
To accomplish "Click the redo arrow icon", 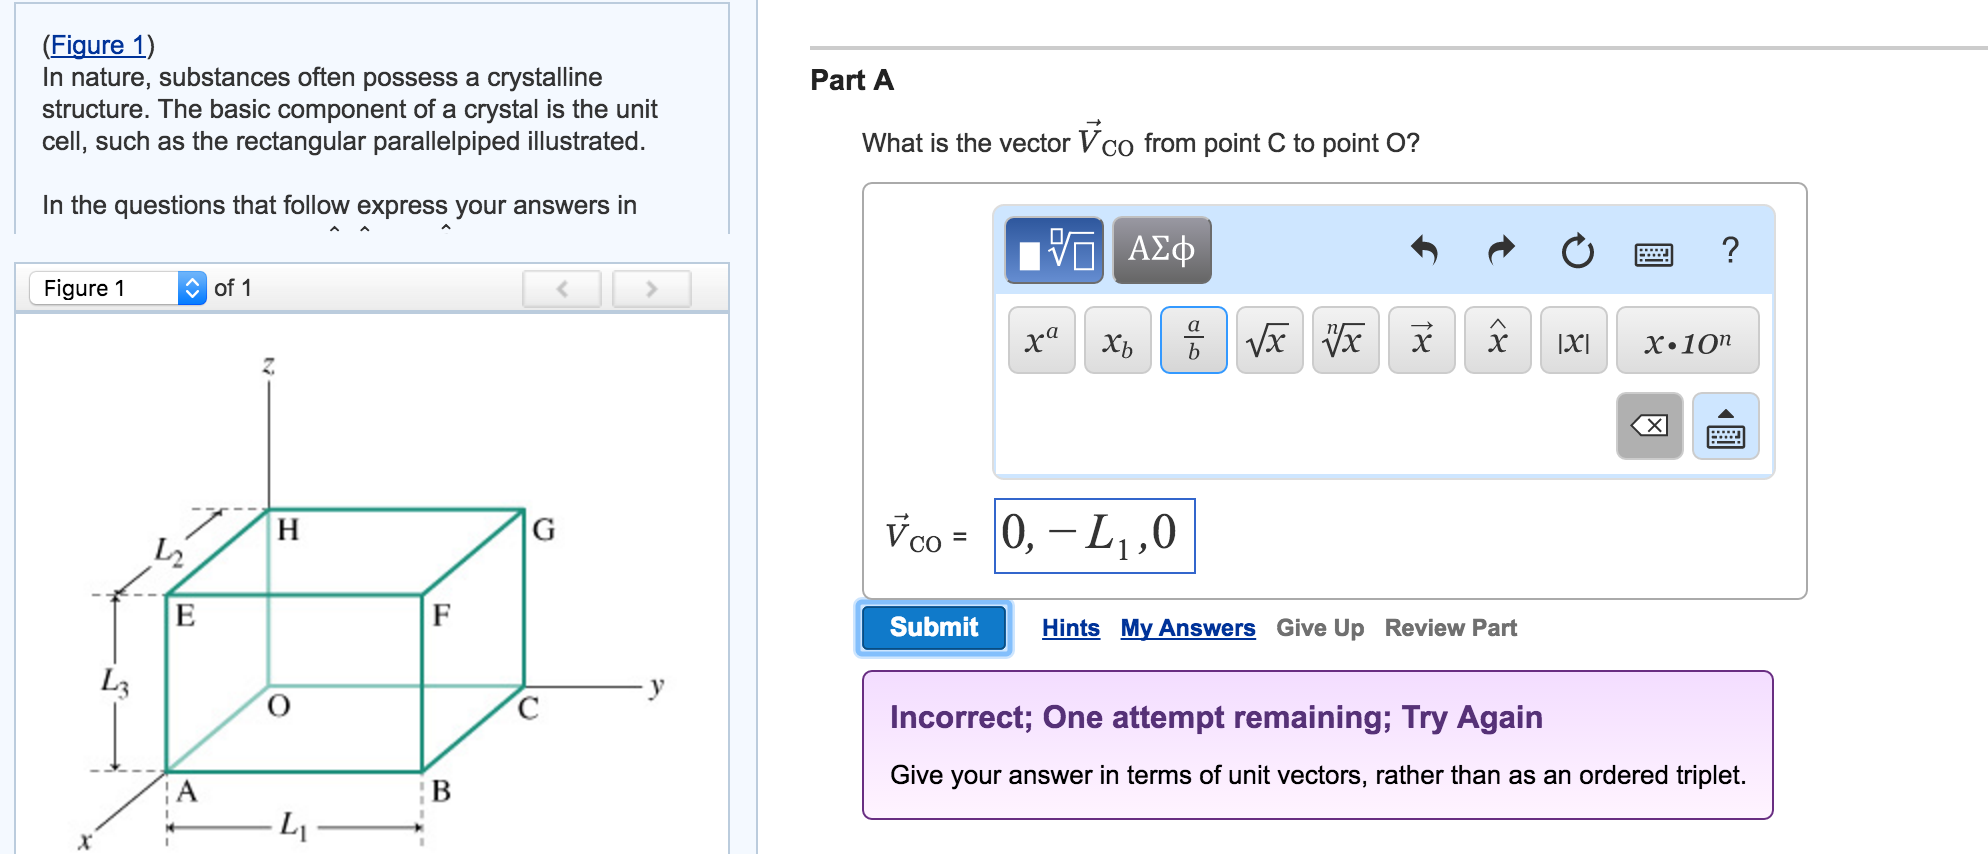I will click(x=1501, y=250).
